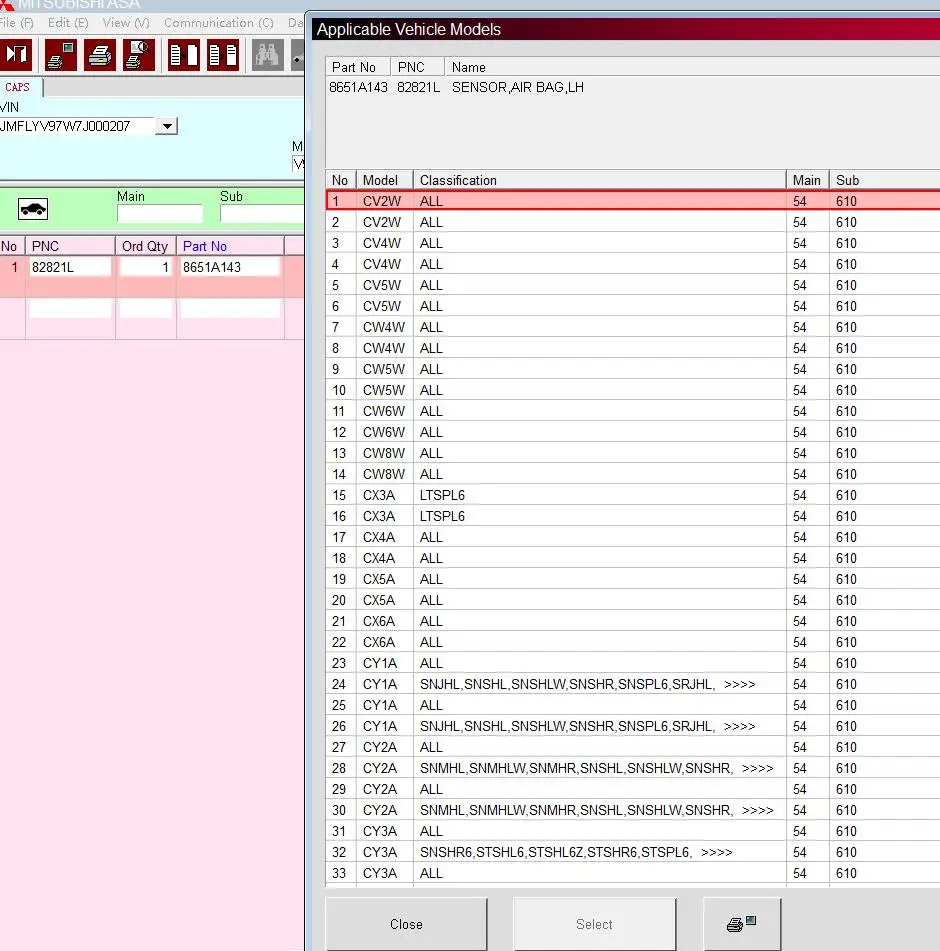940x951 pixels.
Task: Click the car icon beside the Main field
Action: (x=33, y=209)
